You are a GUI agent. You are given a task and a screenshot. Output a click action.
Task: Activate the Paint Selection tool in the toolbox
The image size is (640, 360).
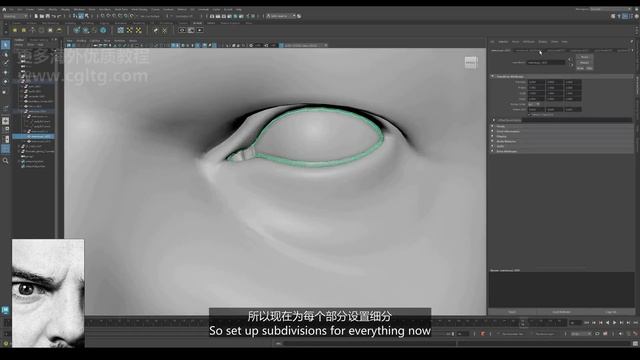[x=5, y=63]
